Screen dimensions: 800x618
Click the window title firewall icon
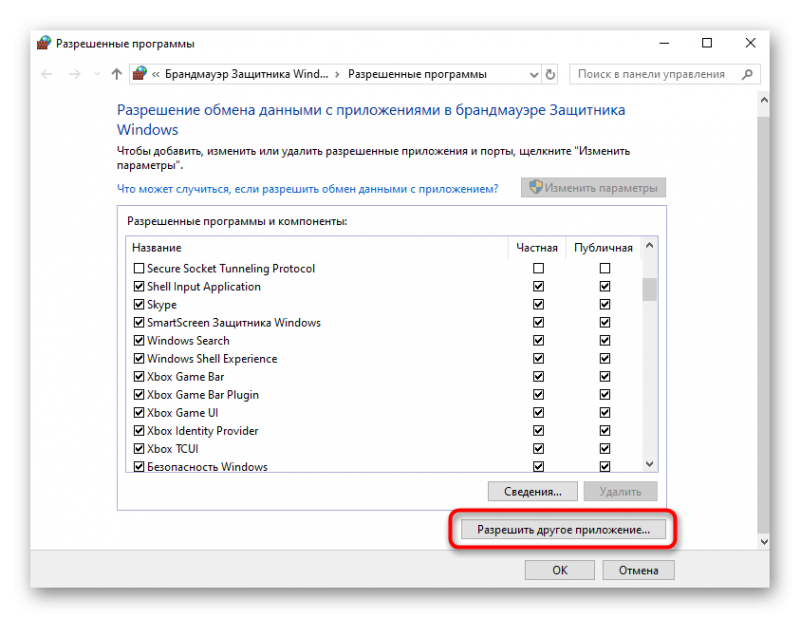[44, 43]
